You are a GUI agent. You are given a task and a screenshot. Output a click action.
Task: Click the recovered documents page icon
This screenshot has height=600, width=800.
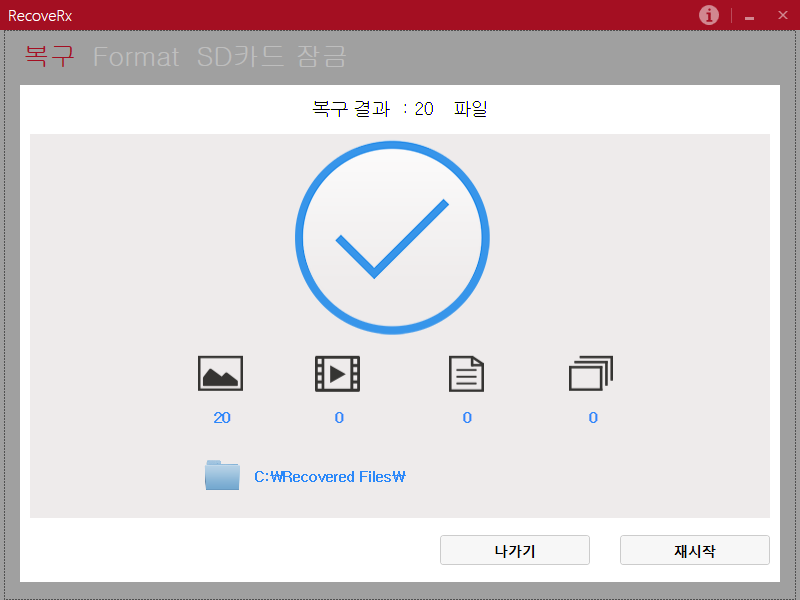pos(466,374)
